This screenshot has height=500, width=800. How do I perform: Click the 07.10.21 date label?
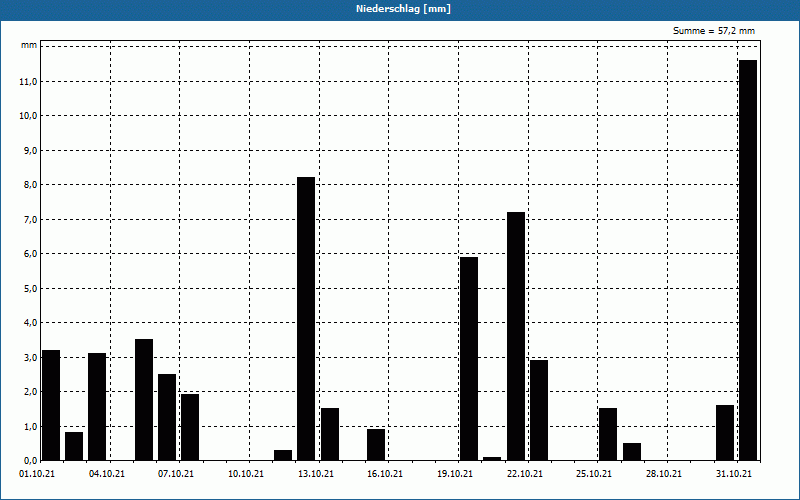(176, 474)
